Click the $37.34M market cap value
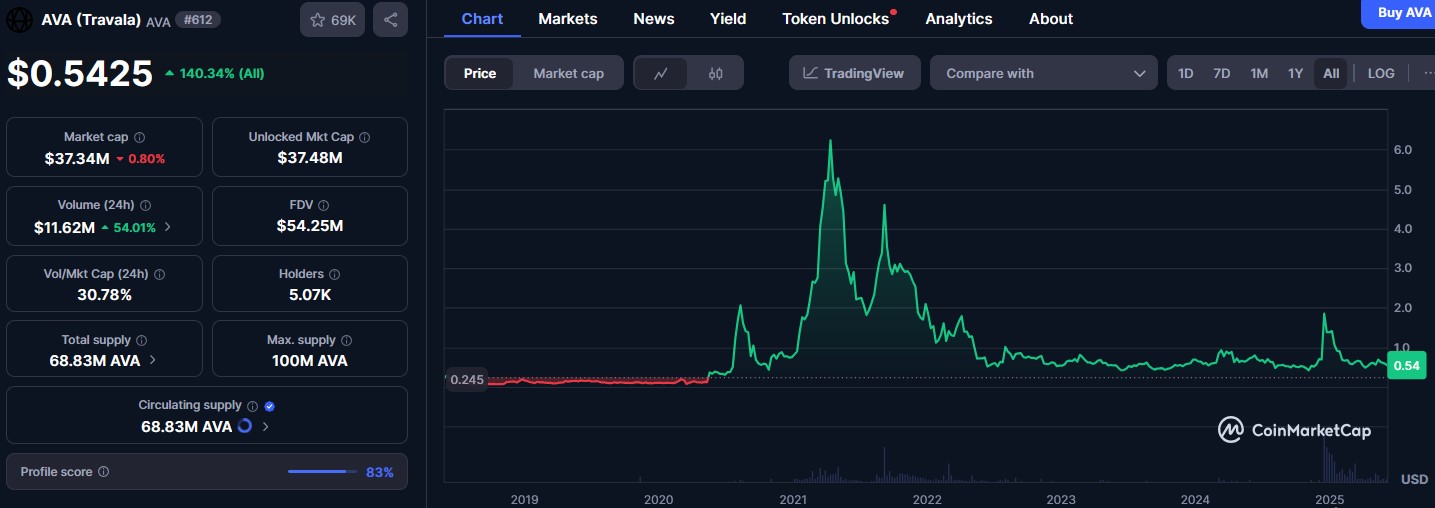This screenshot has width=1435, height=508. click(77, 158)
